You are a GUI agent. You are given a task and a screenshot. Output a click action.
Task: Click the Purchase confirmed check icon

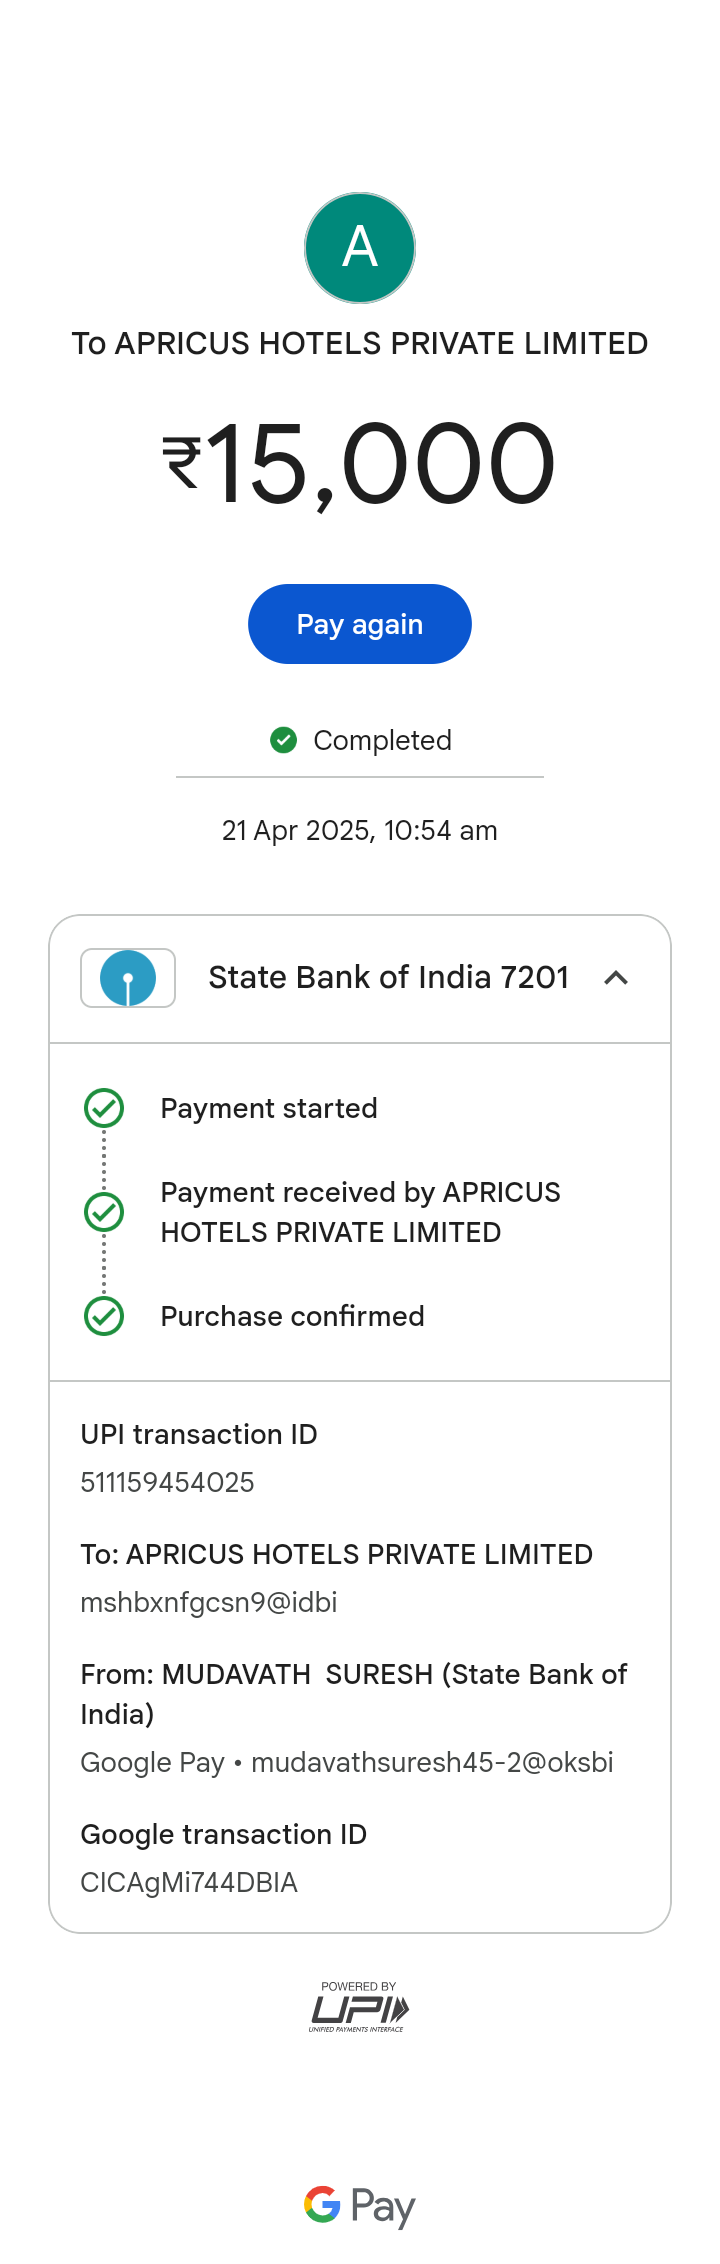(x=104, y=1316)
